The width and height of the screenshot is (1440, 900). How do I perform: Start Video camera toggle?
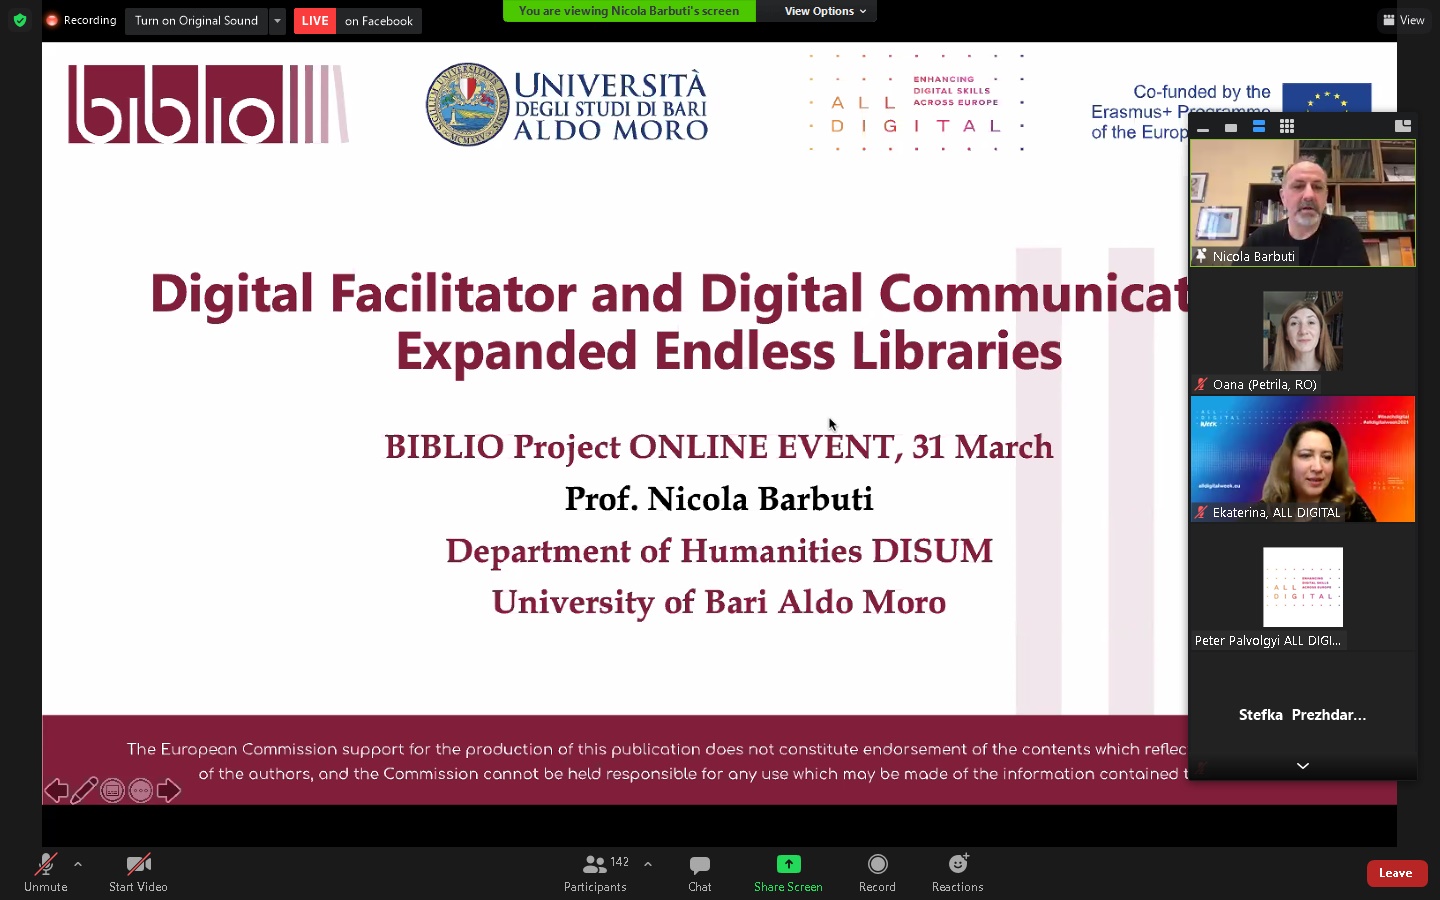[x=138, y=871]
